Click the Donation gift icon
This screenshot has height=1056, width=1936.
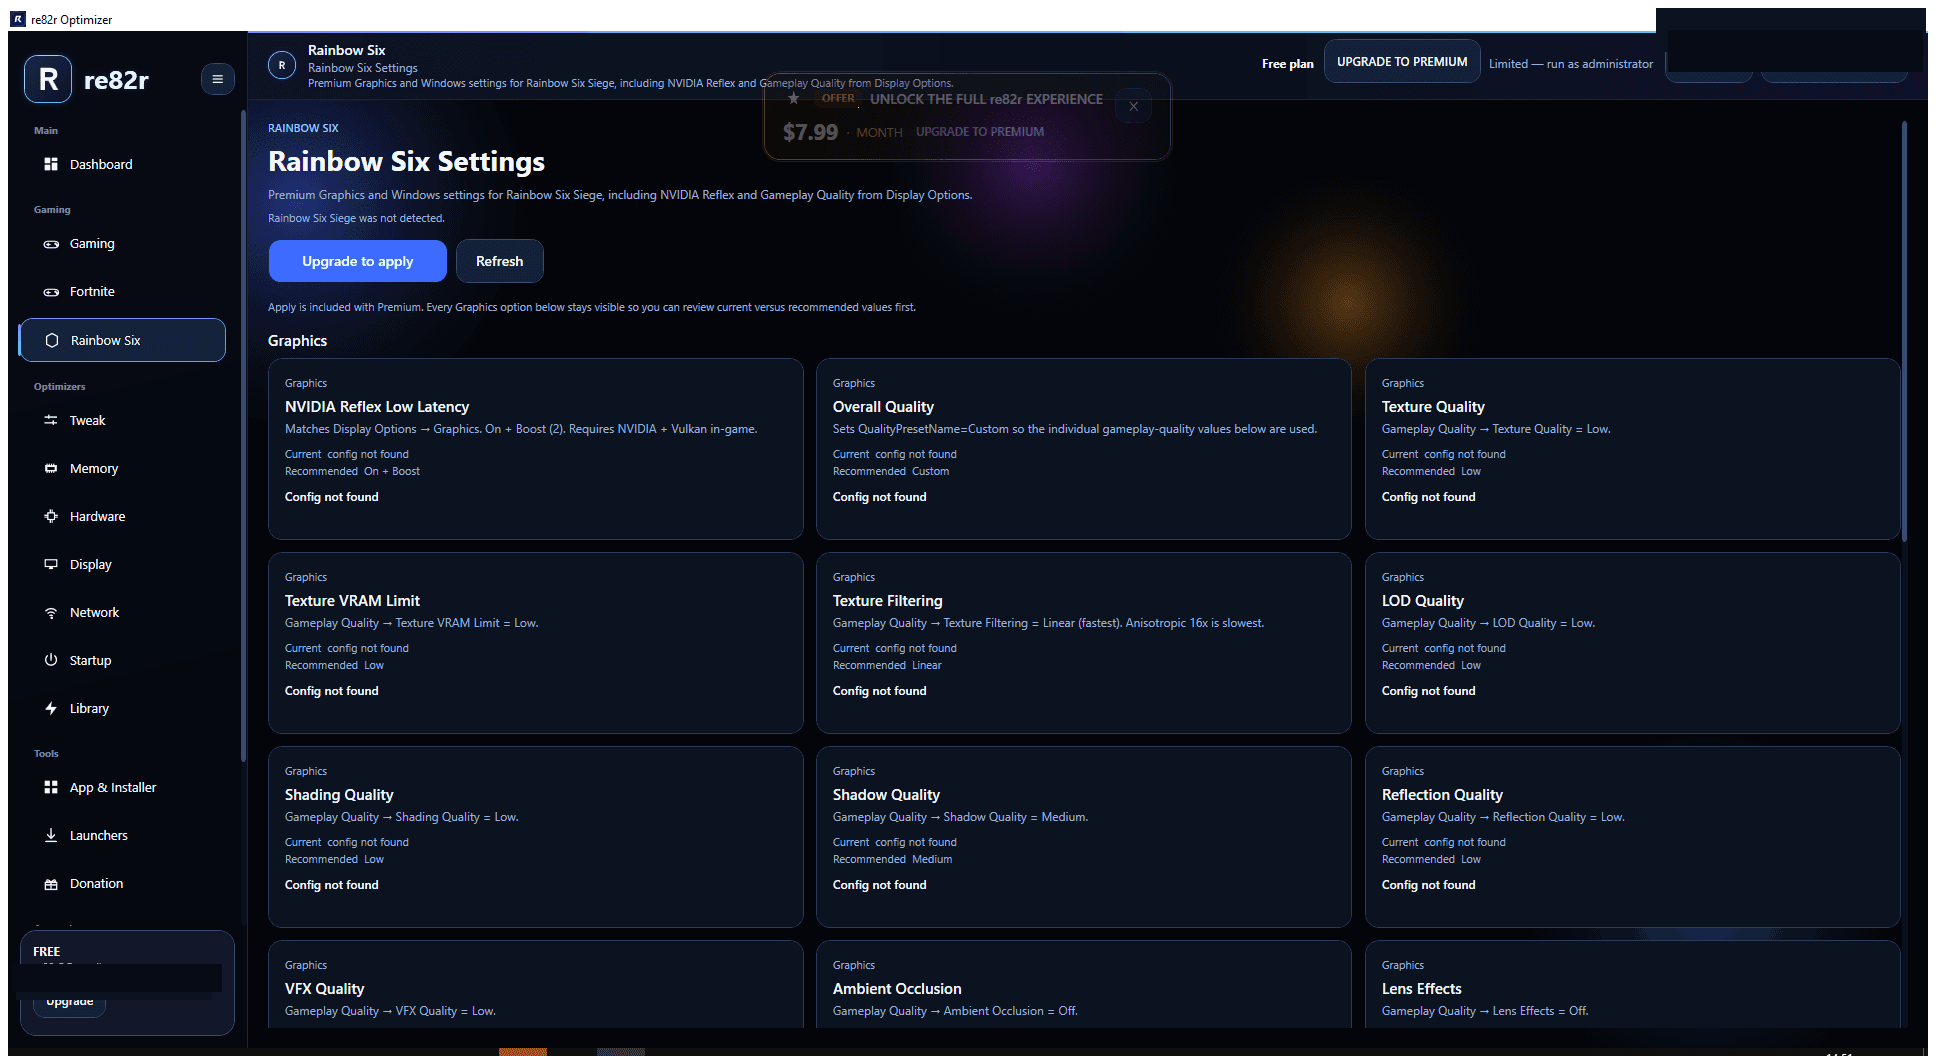click(x=51, y=883)
